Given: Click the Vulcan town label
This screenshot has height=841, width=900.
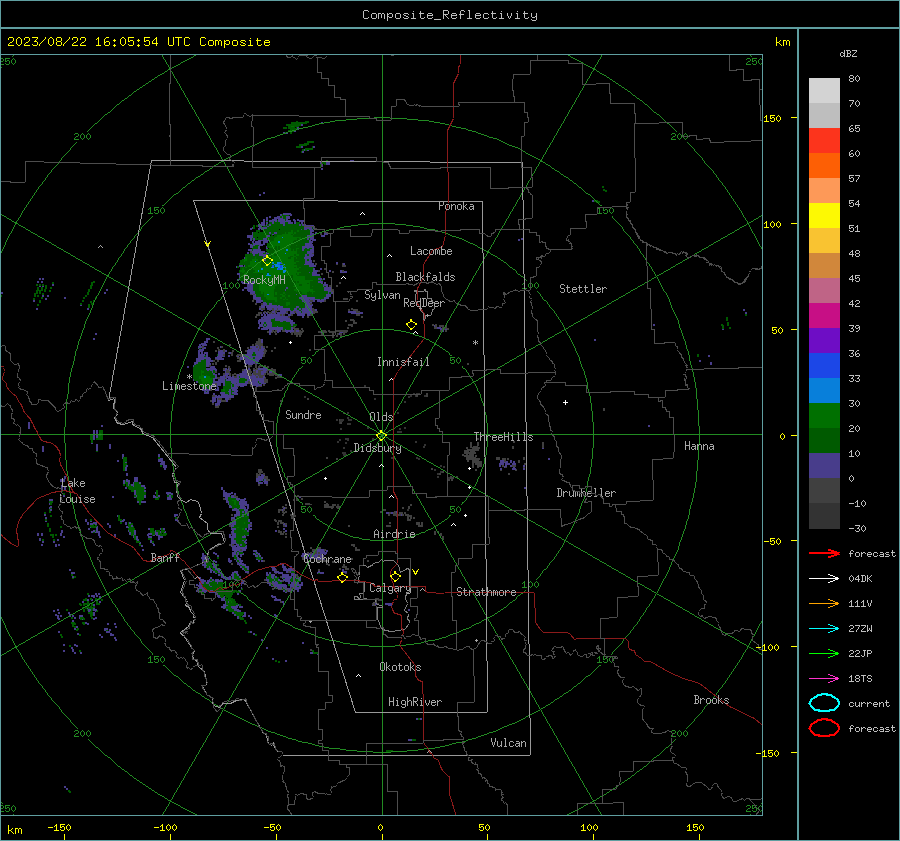Looking at the screenshot, I should (508, 743).
